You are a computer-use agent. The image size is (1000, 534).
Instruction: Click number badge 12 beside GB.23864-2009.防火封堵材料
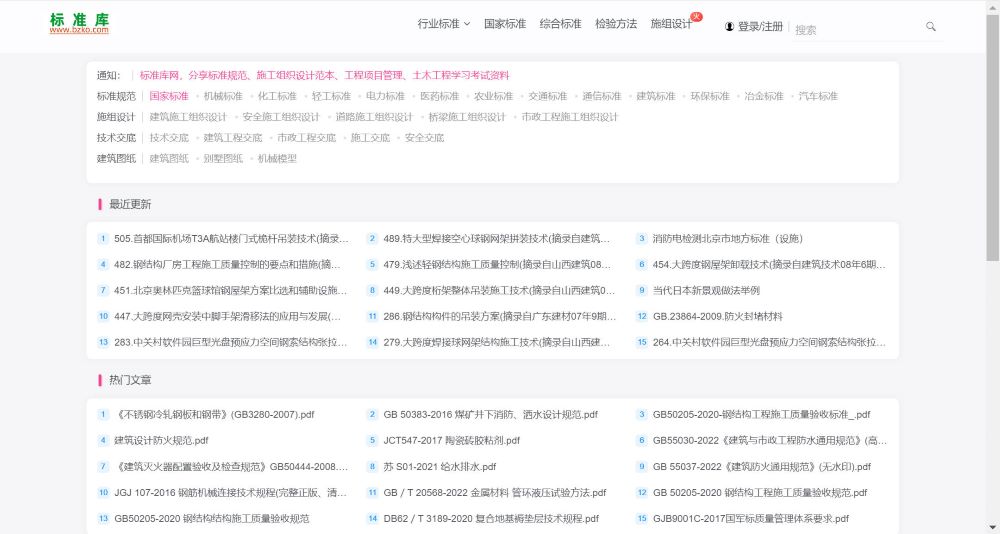pos(642,316)
